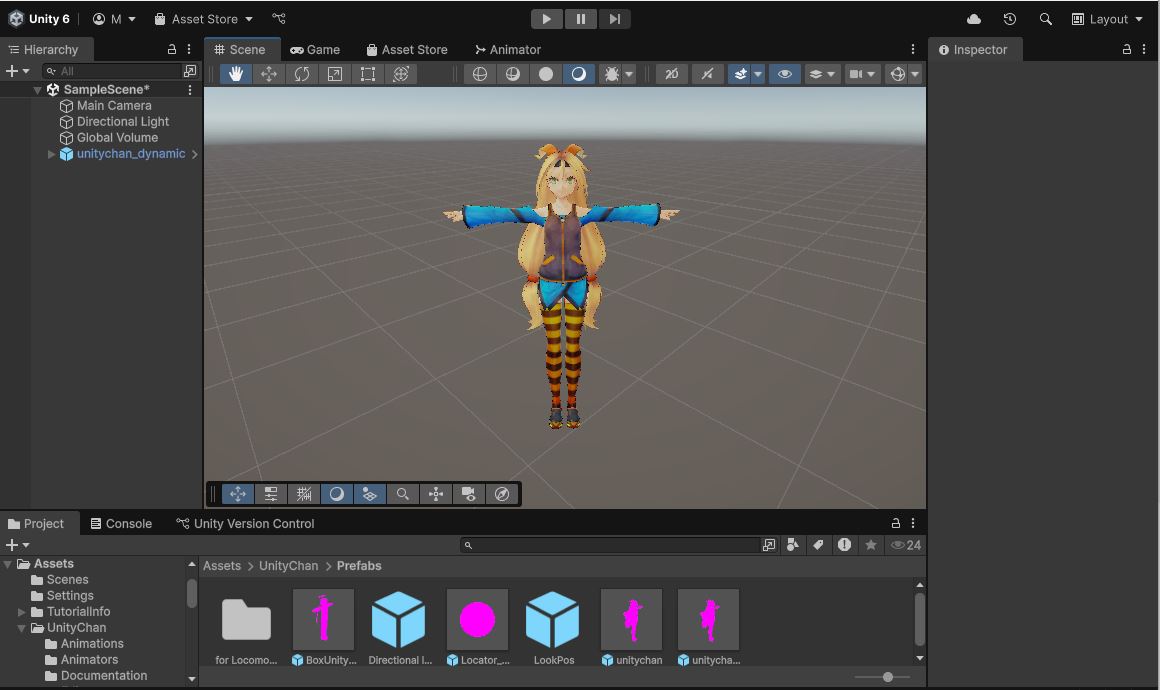Open the account M dropdown
1160x690 pixels.
coord(114,19)
